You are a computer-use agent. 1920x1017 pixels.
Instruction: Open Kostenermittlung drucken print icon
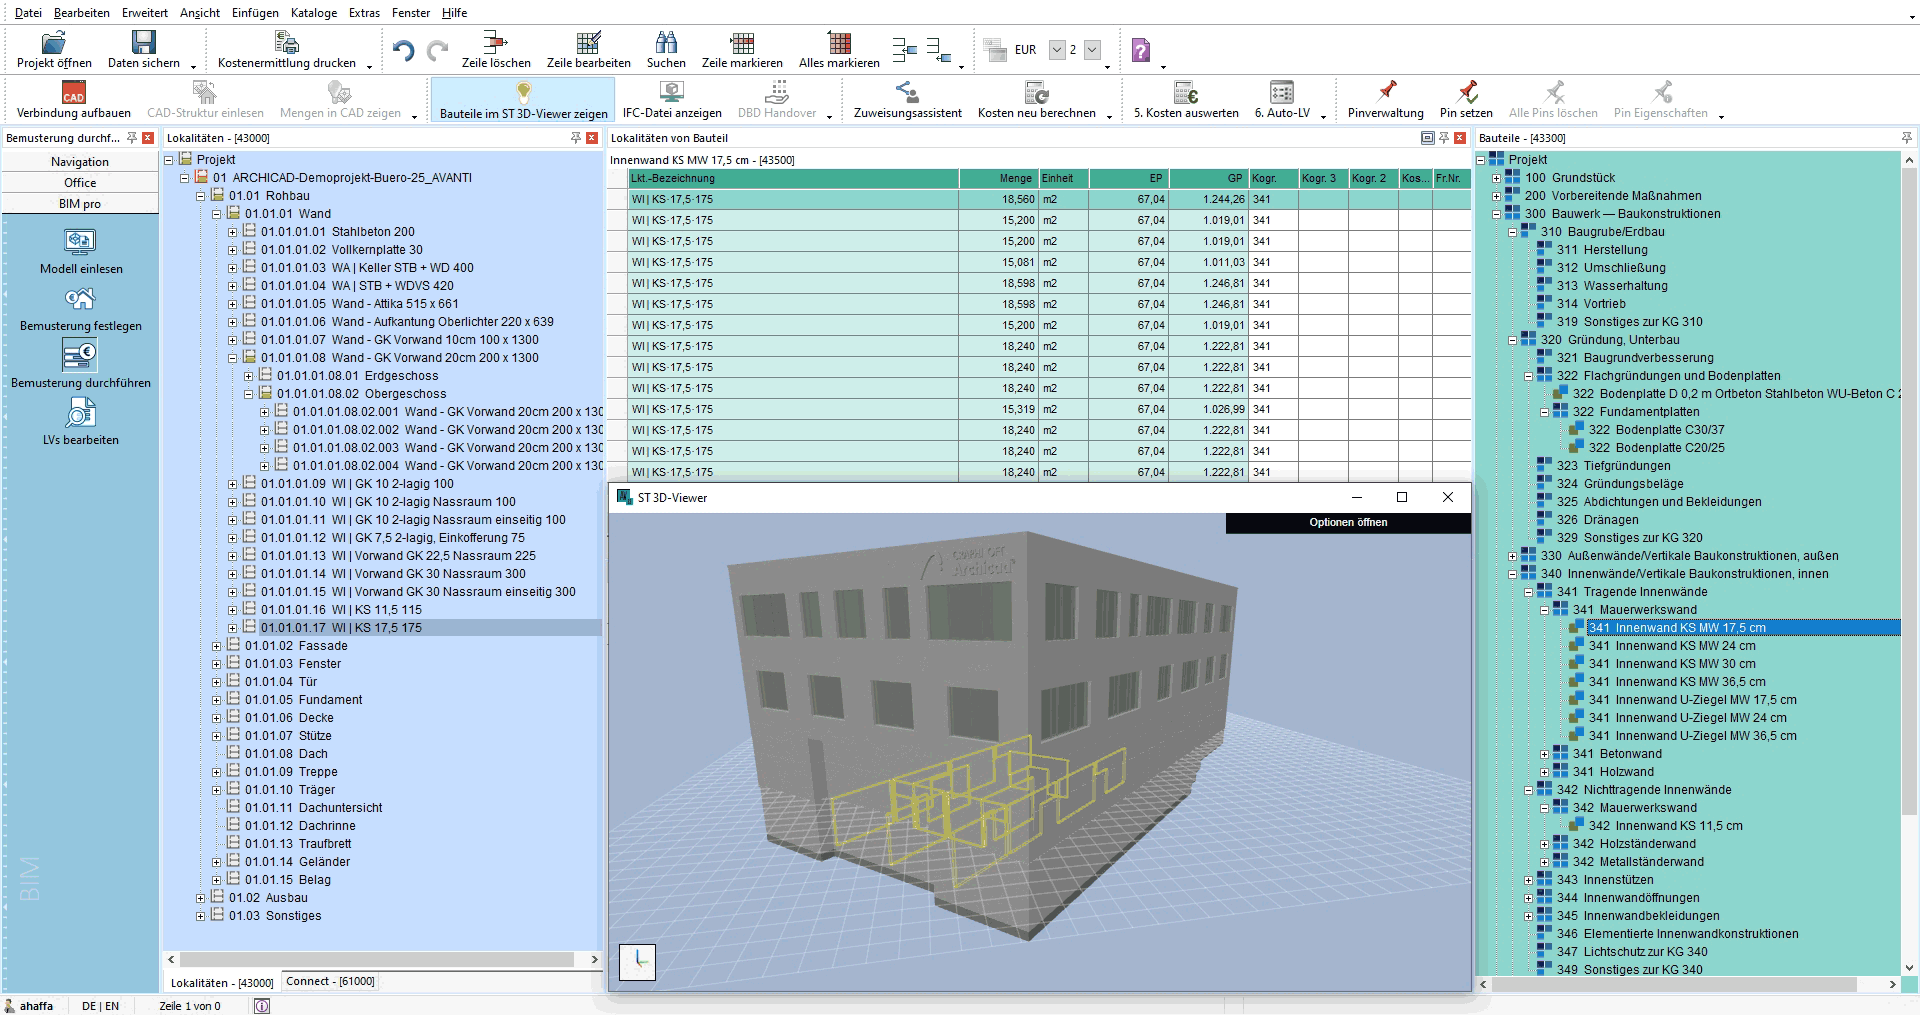click(286, 42)
